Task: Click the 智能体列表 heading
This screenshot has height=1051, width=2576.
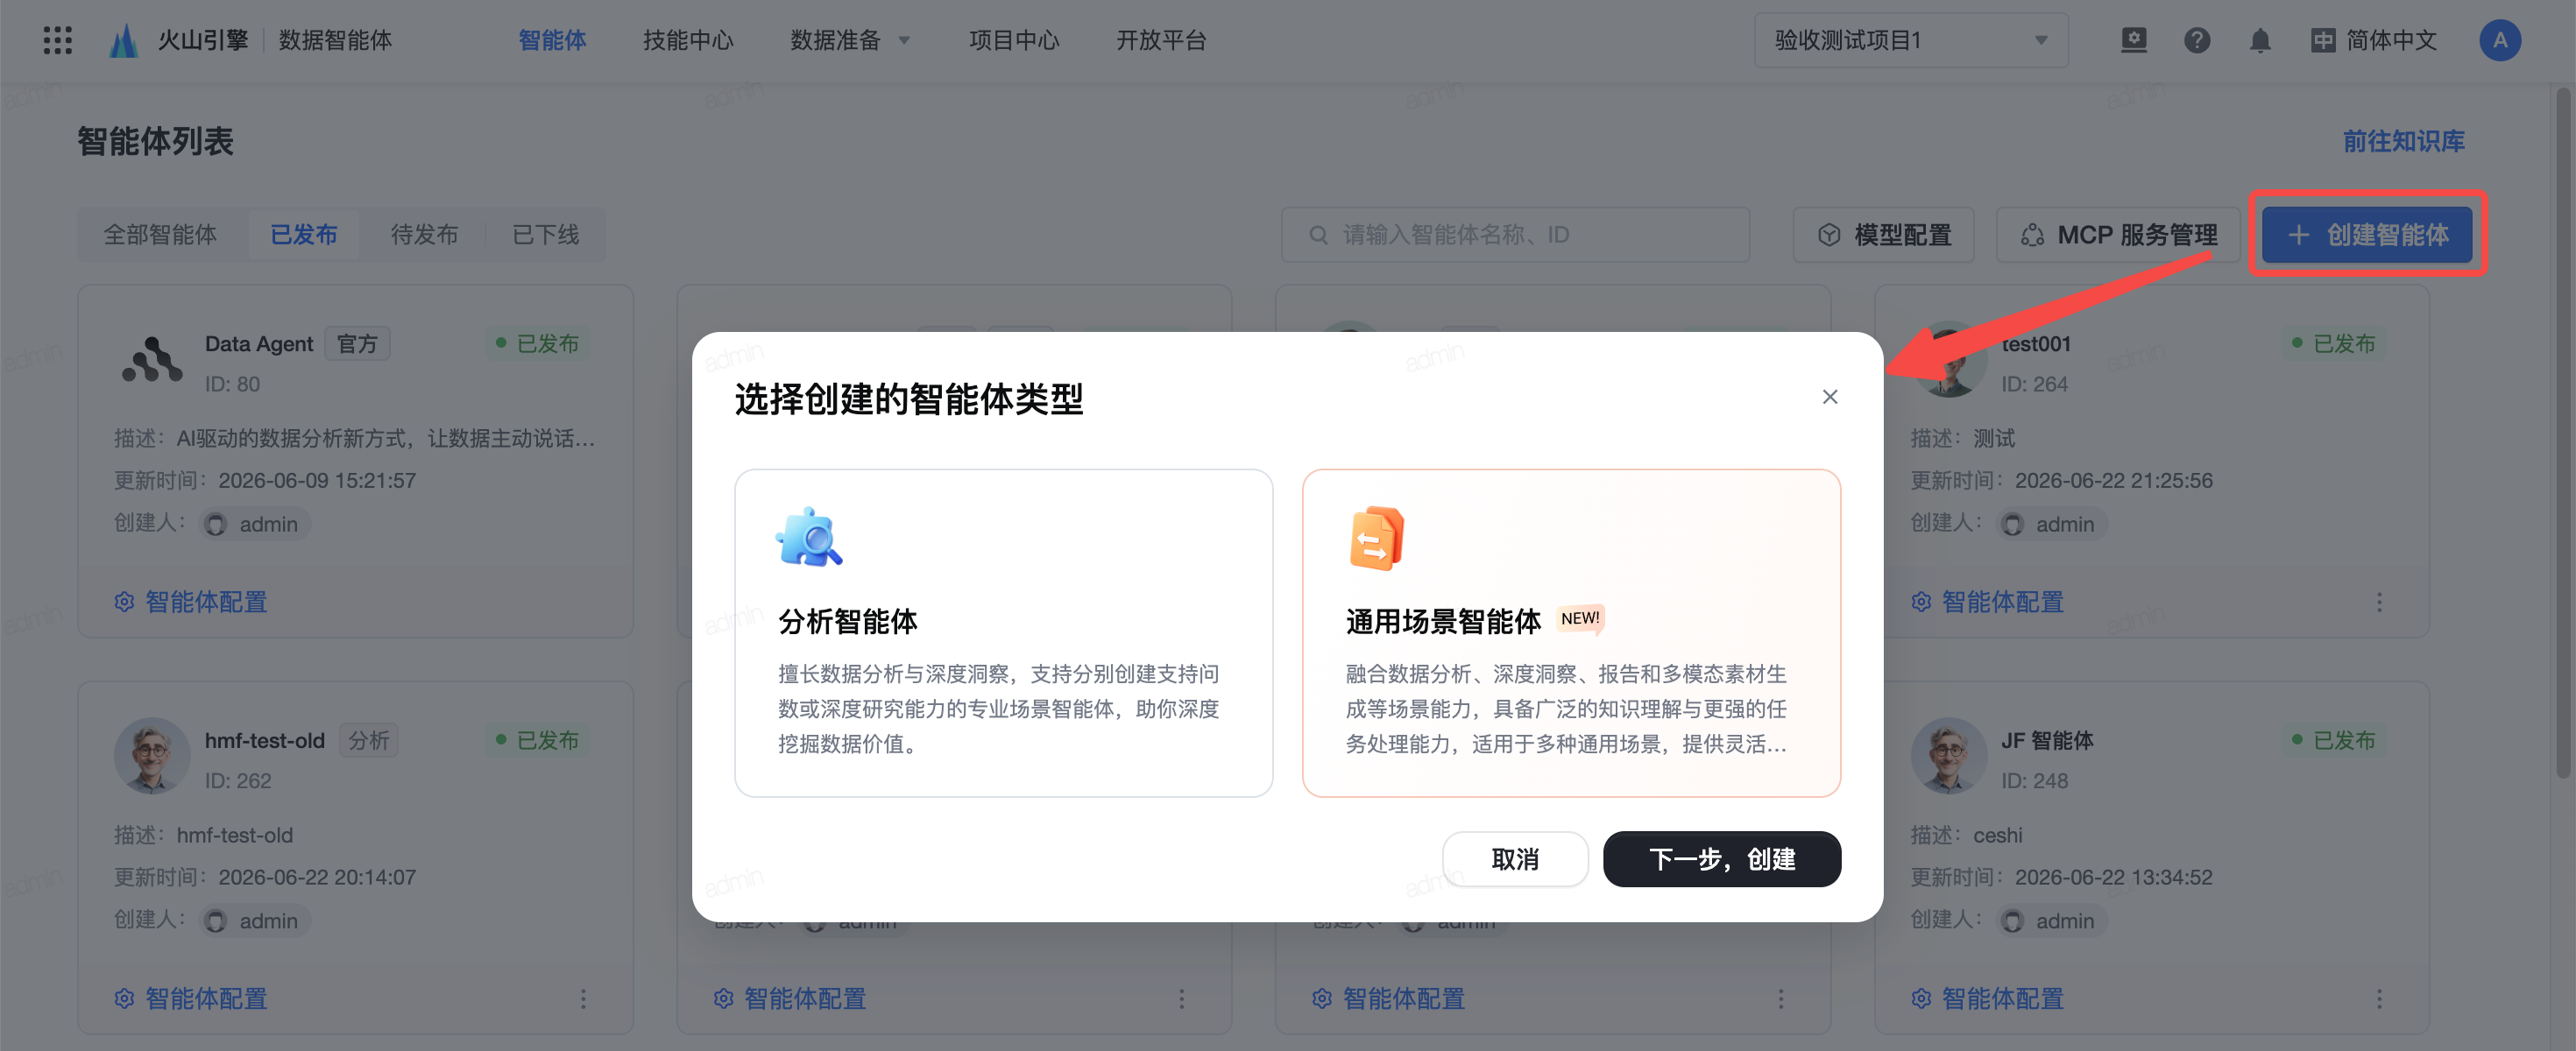Action: [x=155, y=141]
